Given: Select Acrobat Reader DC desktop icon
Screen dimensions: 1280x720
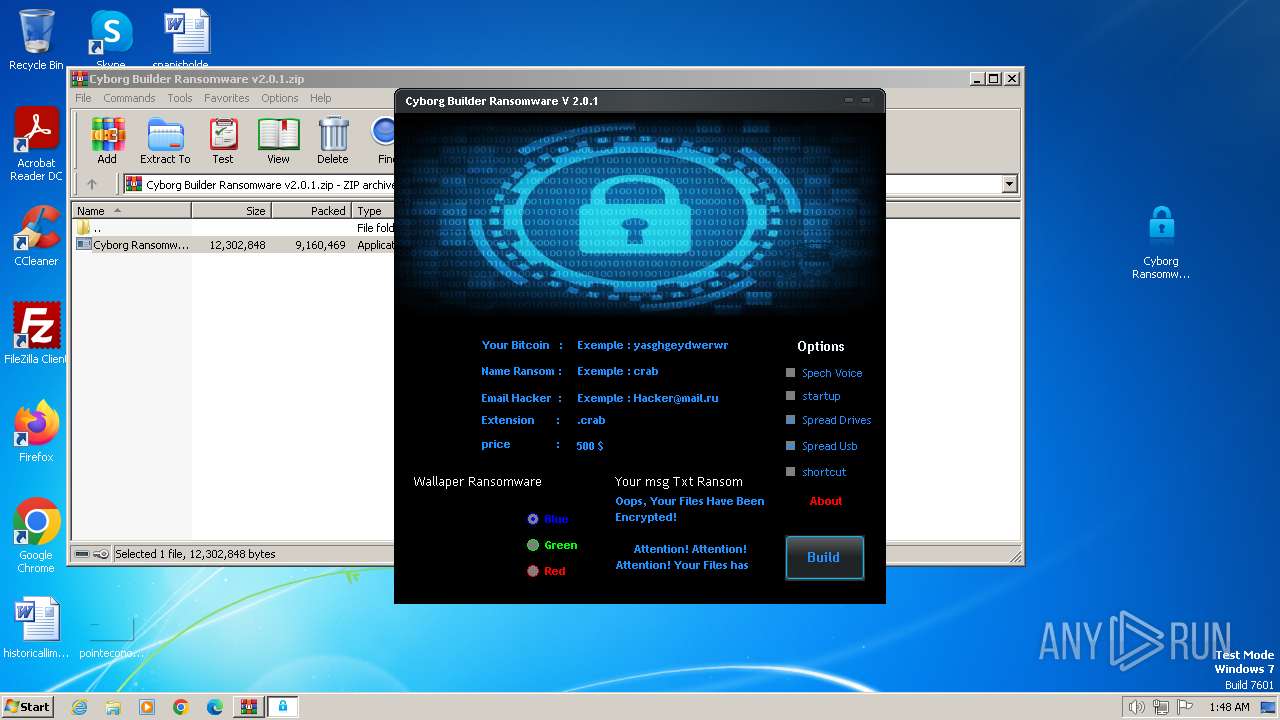Looking at the screenshot, I should (x=36, y=144).
